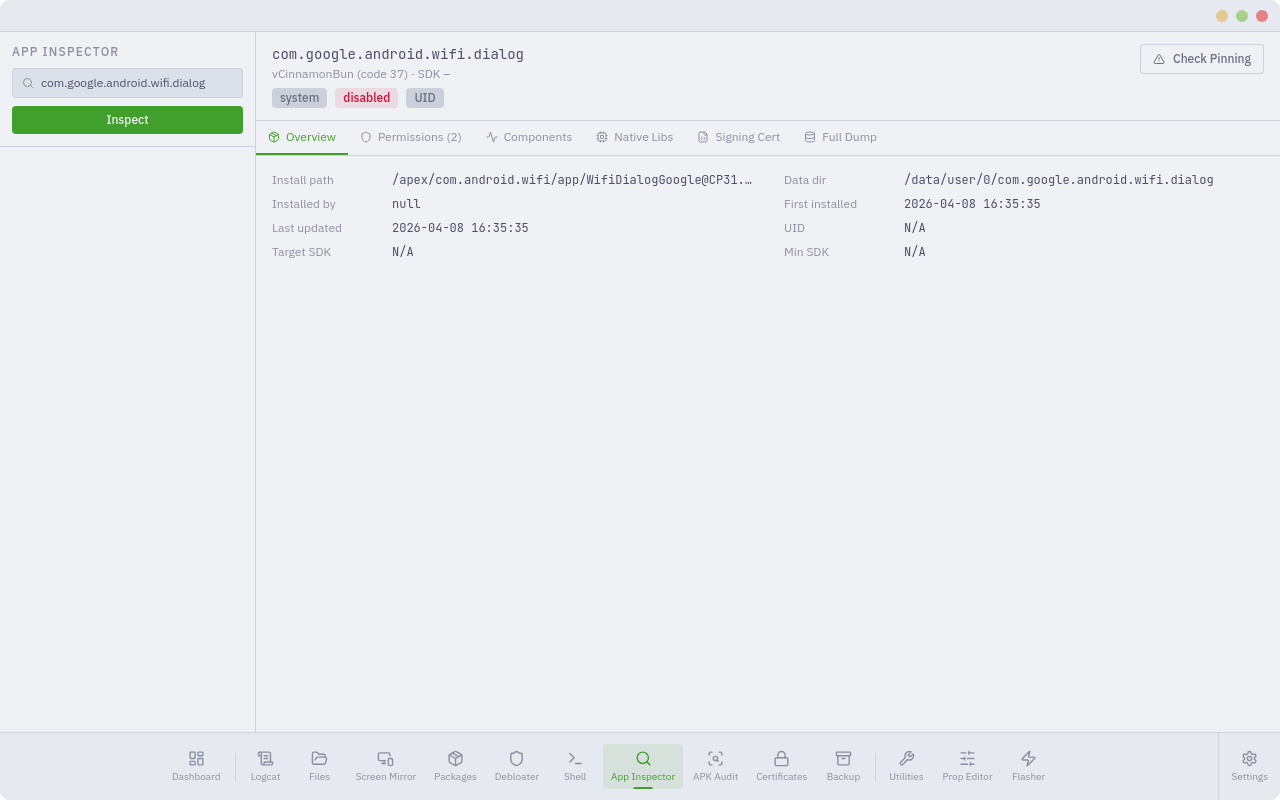This screenshot has width=1280, height=800.
Task: Open the Logcat viewer
Action: (x=265, y=766)
